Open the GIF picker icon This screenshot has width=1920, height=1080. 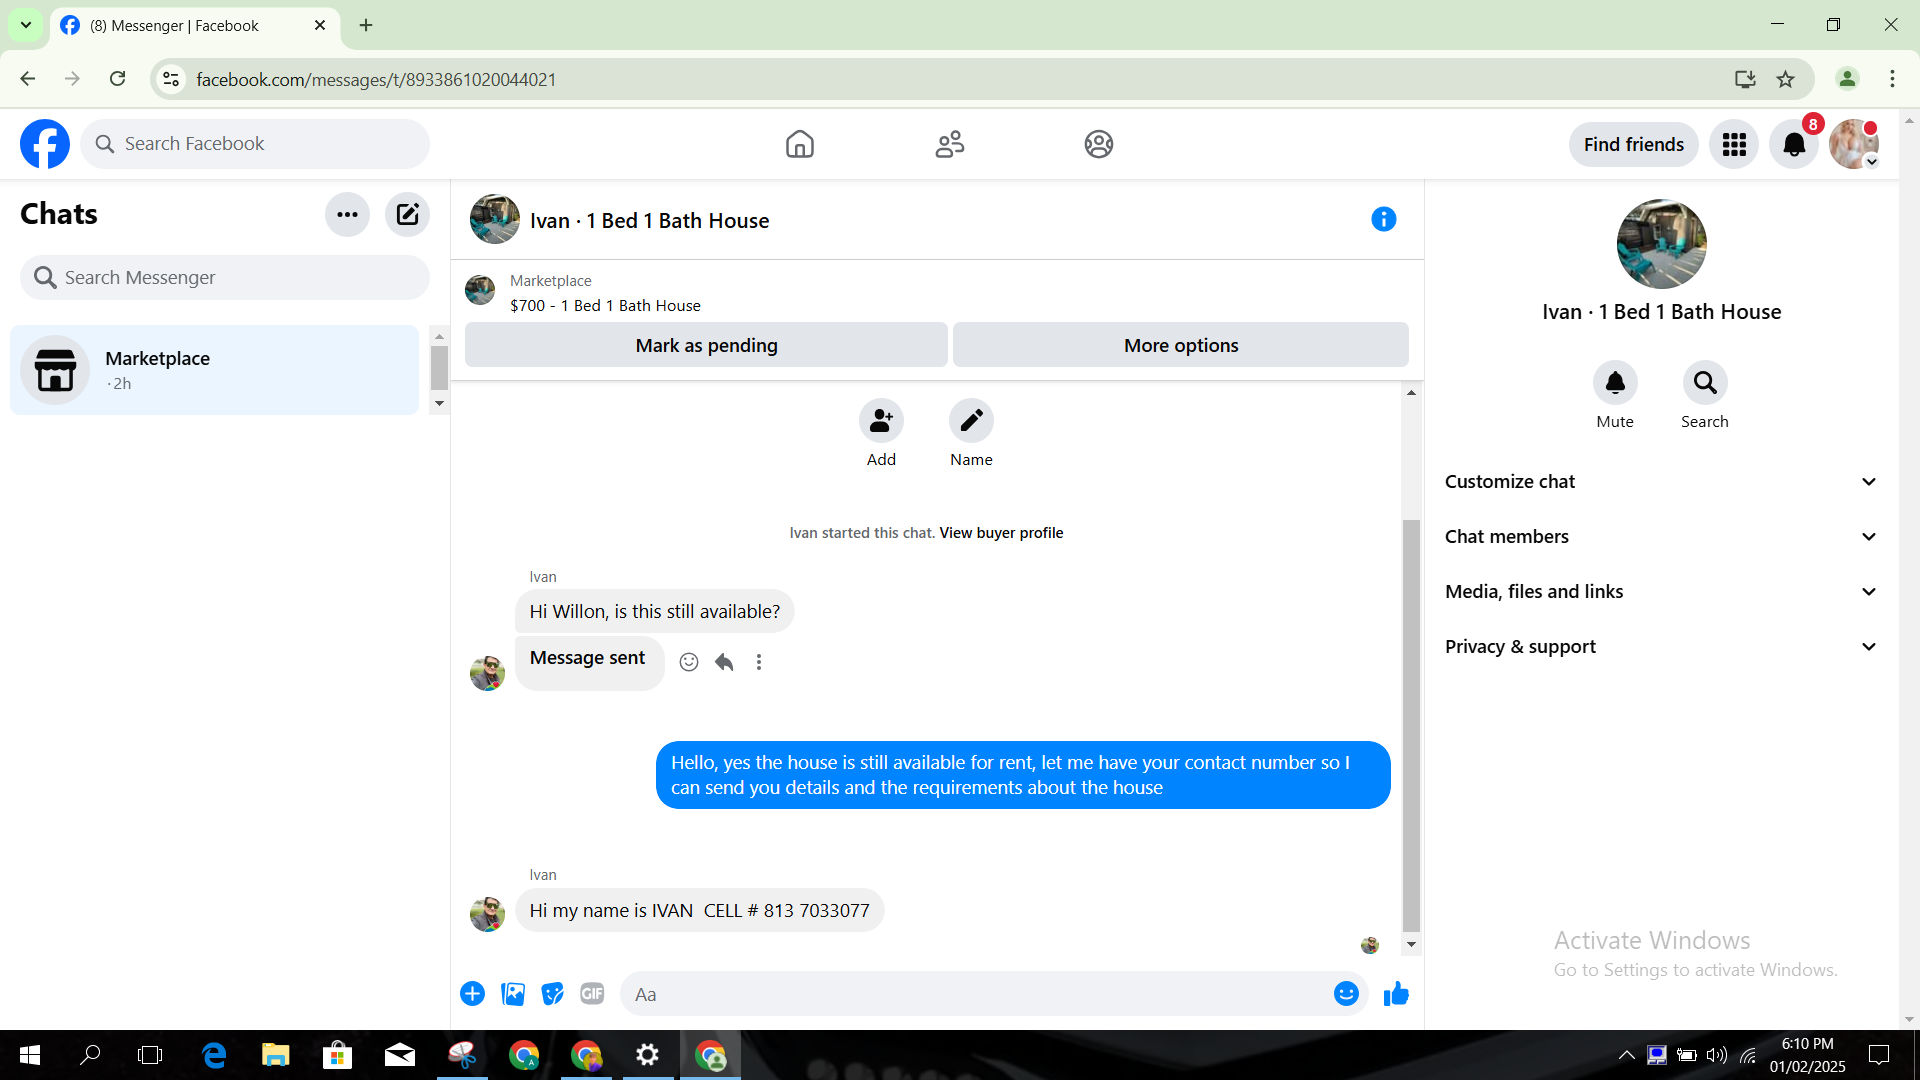pyautogui.click(x=592, y=994)
